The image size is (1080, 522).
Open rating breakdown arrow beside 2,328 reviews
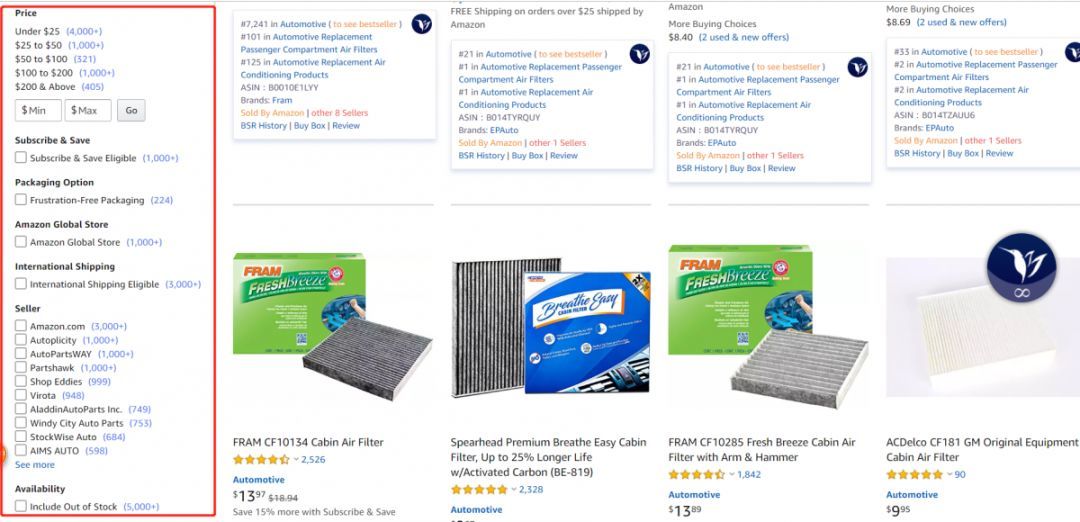point(514,490)
